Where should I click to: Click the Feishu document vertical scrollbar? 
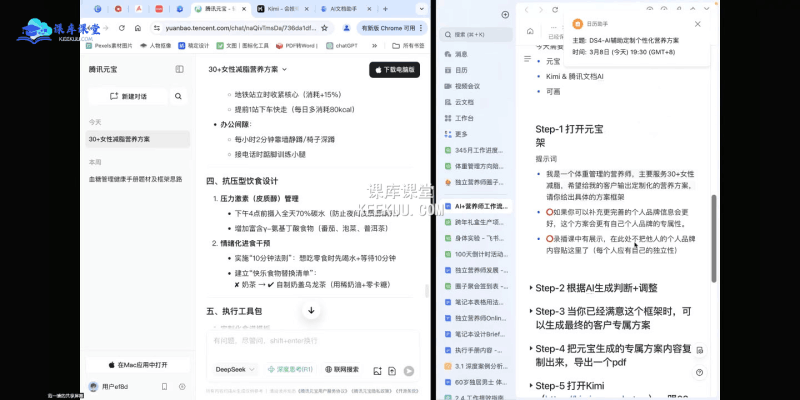click(x=714, y=238)
